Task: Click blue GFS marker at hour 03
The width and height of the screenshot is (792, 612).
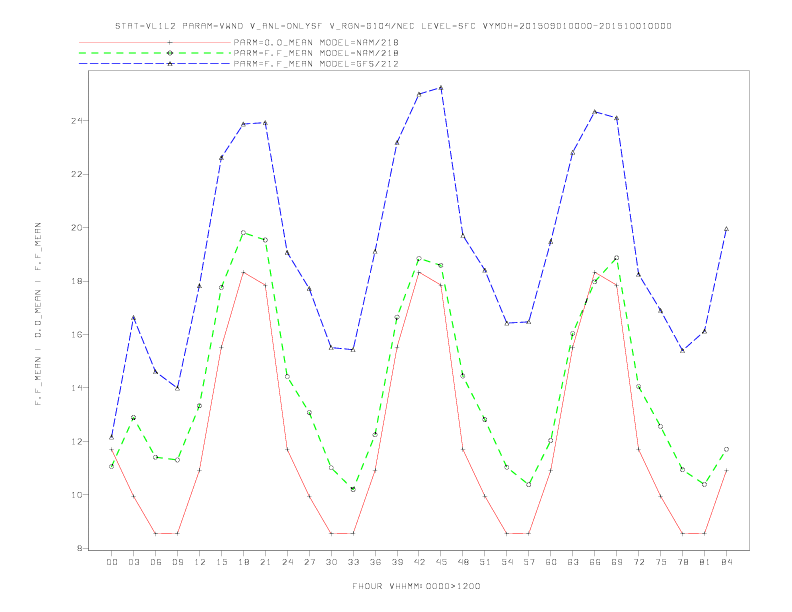Action: (133, 318)
